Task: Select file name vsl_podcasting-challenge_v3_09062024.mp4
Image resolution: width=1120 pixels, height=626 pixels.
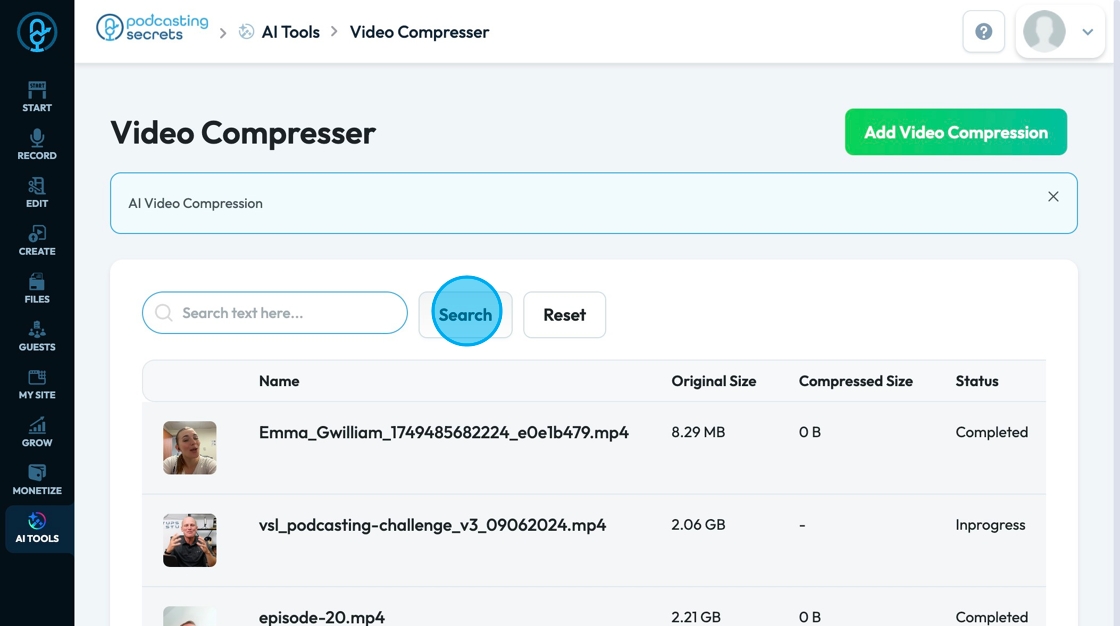Action: point(432,525)
